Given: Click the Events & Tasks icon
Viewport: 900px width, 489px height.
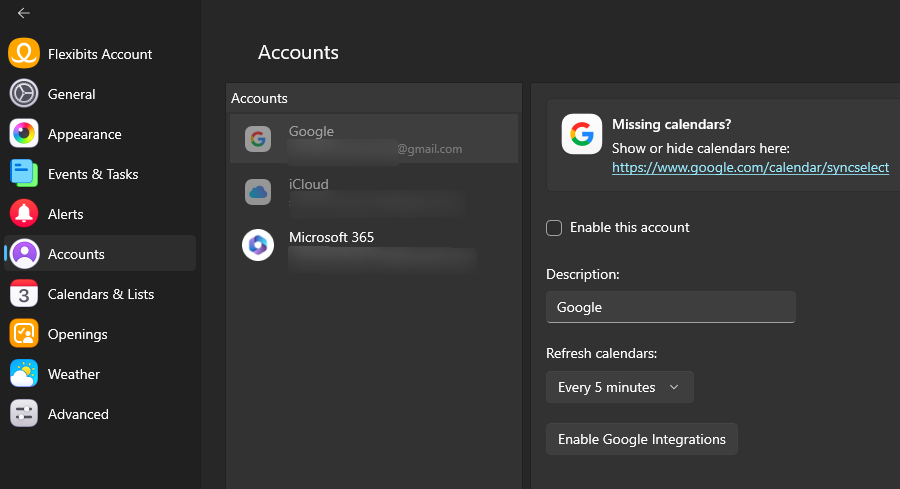Looking at the screenshot, I should click(x=24, y=174).
